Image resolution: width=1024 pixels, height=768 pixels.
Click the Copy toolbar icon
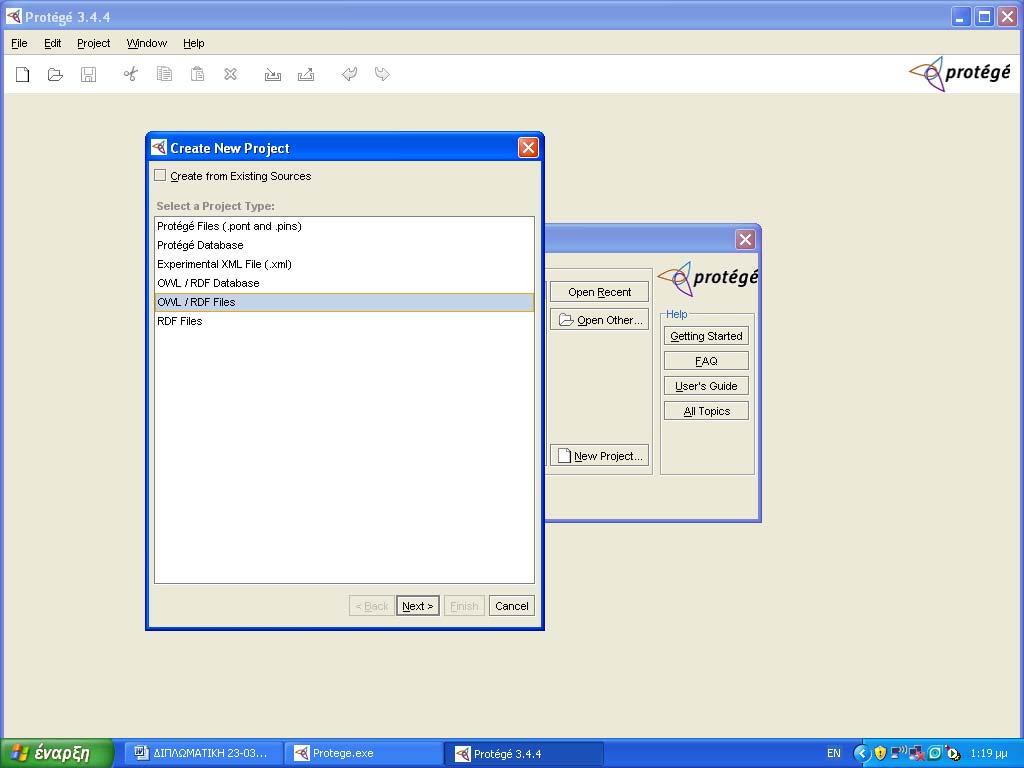165,74
